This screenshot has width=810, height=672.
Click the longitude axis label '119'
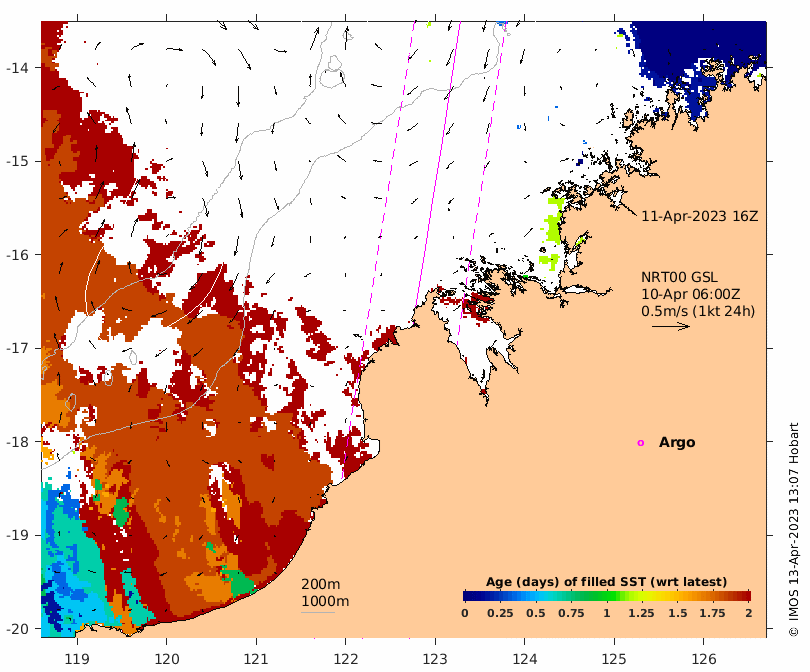click(77, 660)
